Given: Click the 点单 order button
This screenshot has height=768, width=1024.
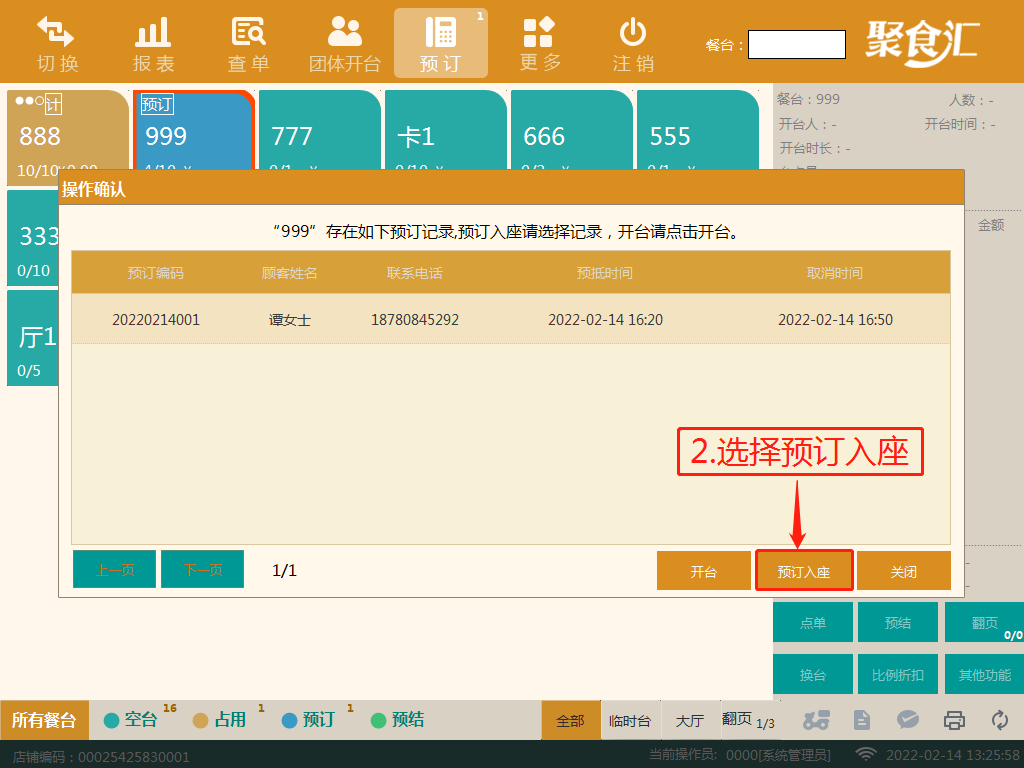Looking at the screenshot, I should pyautogui.click(x=813, y=622).
